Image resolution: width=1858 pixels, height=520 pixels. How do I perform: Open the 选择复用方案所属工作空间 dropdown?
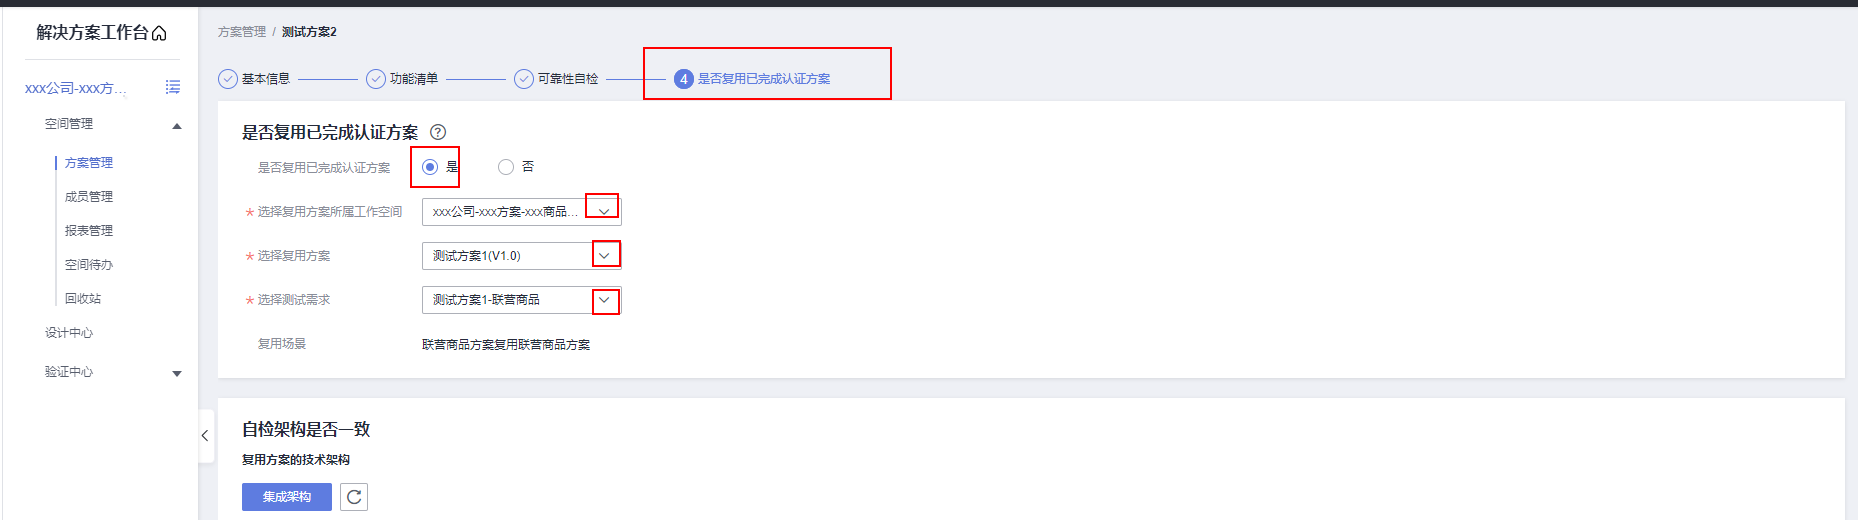pyautogui.click(x=521, y=212)
